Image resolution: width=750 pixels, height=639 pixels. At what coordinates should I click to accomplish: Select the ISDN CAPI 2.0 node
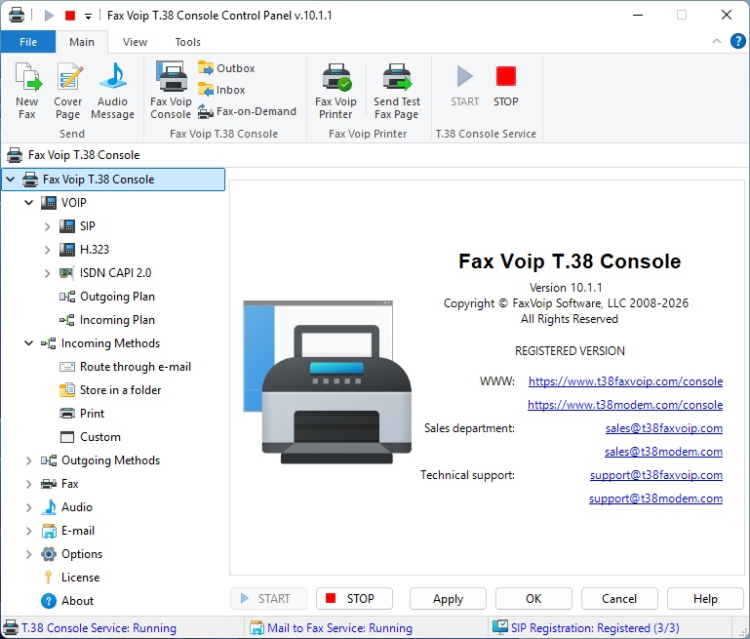coord(105,273)
